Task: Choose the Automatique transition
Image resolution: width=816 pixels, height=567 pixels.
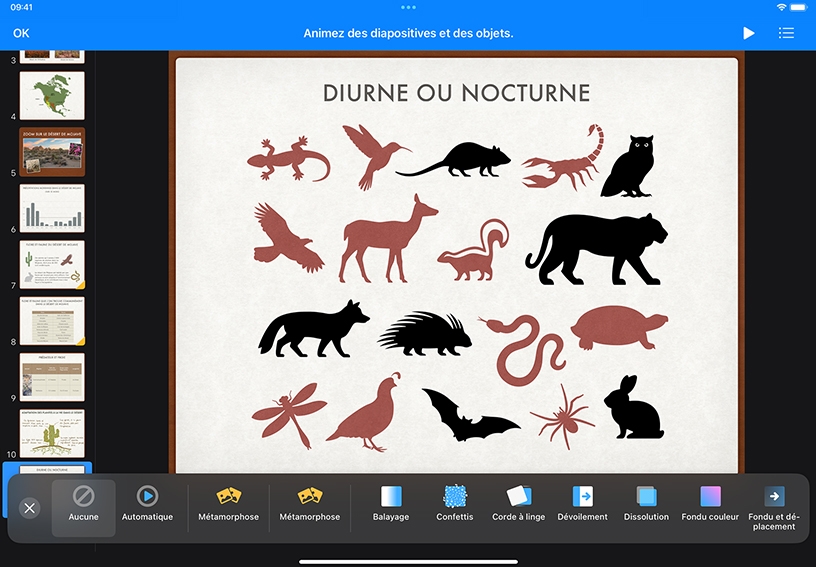Action: 147,503
